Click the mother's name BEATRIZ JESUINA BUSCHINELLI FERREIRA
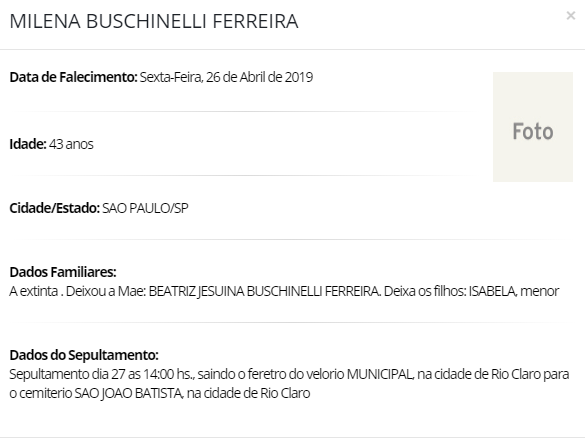 [264, 291]
